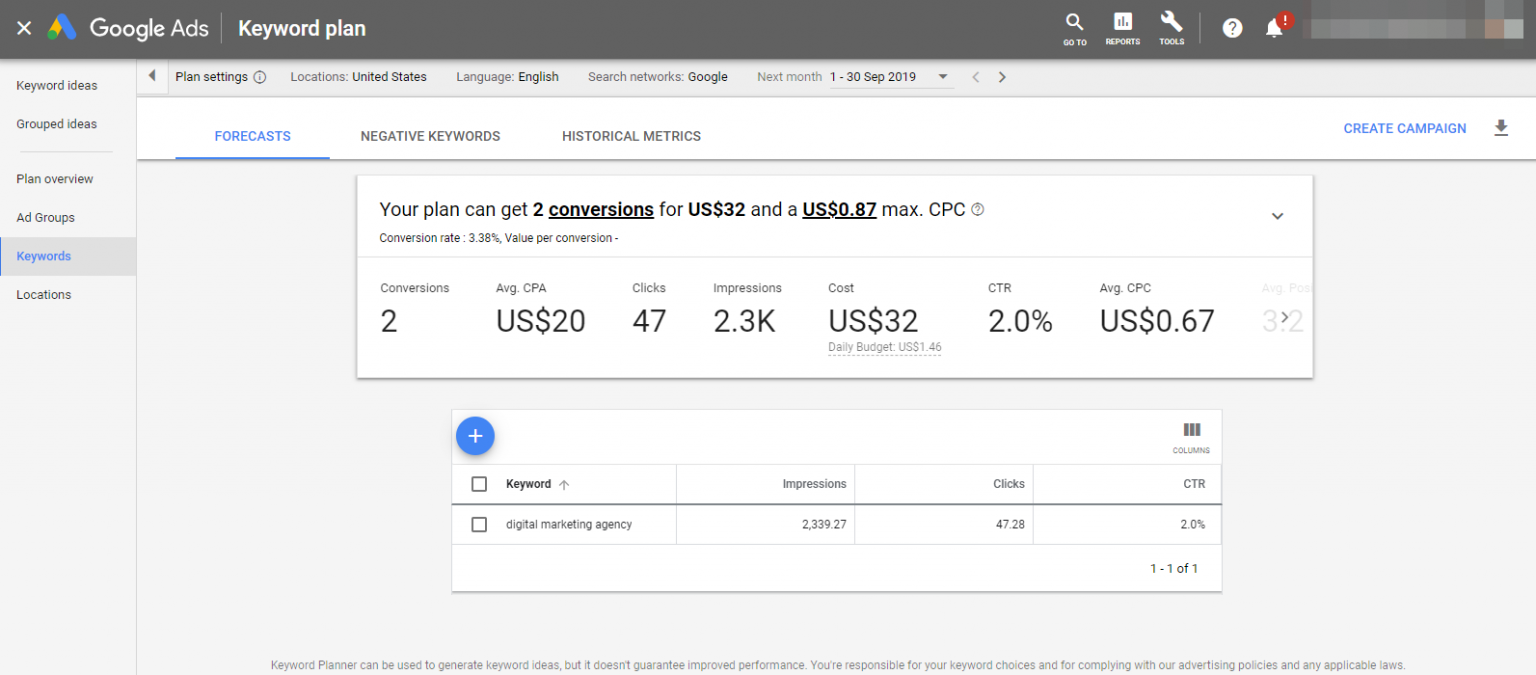The width and height of the screenshot is (1536, 675).
Task: Select all keywords with header checkbox
Action: (479, 483)
